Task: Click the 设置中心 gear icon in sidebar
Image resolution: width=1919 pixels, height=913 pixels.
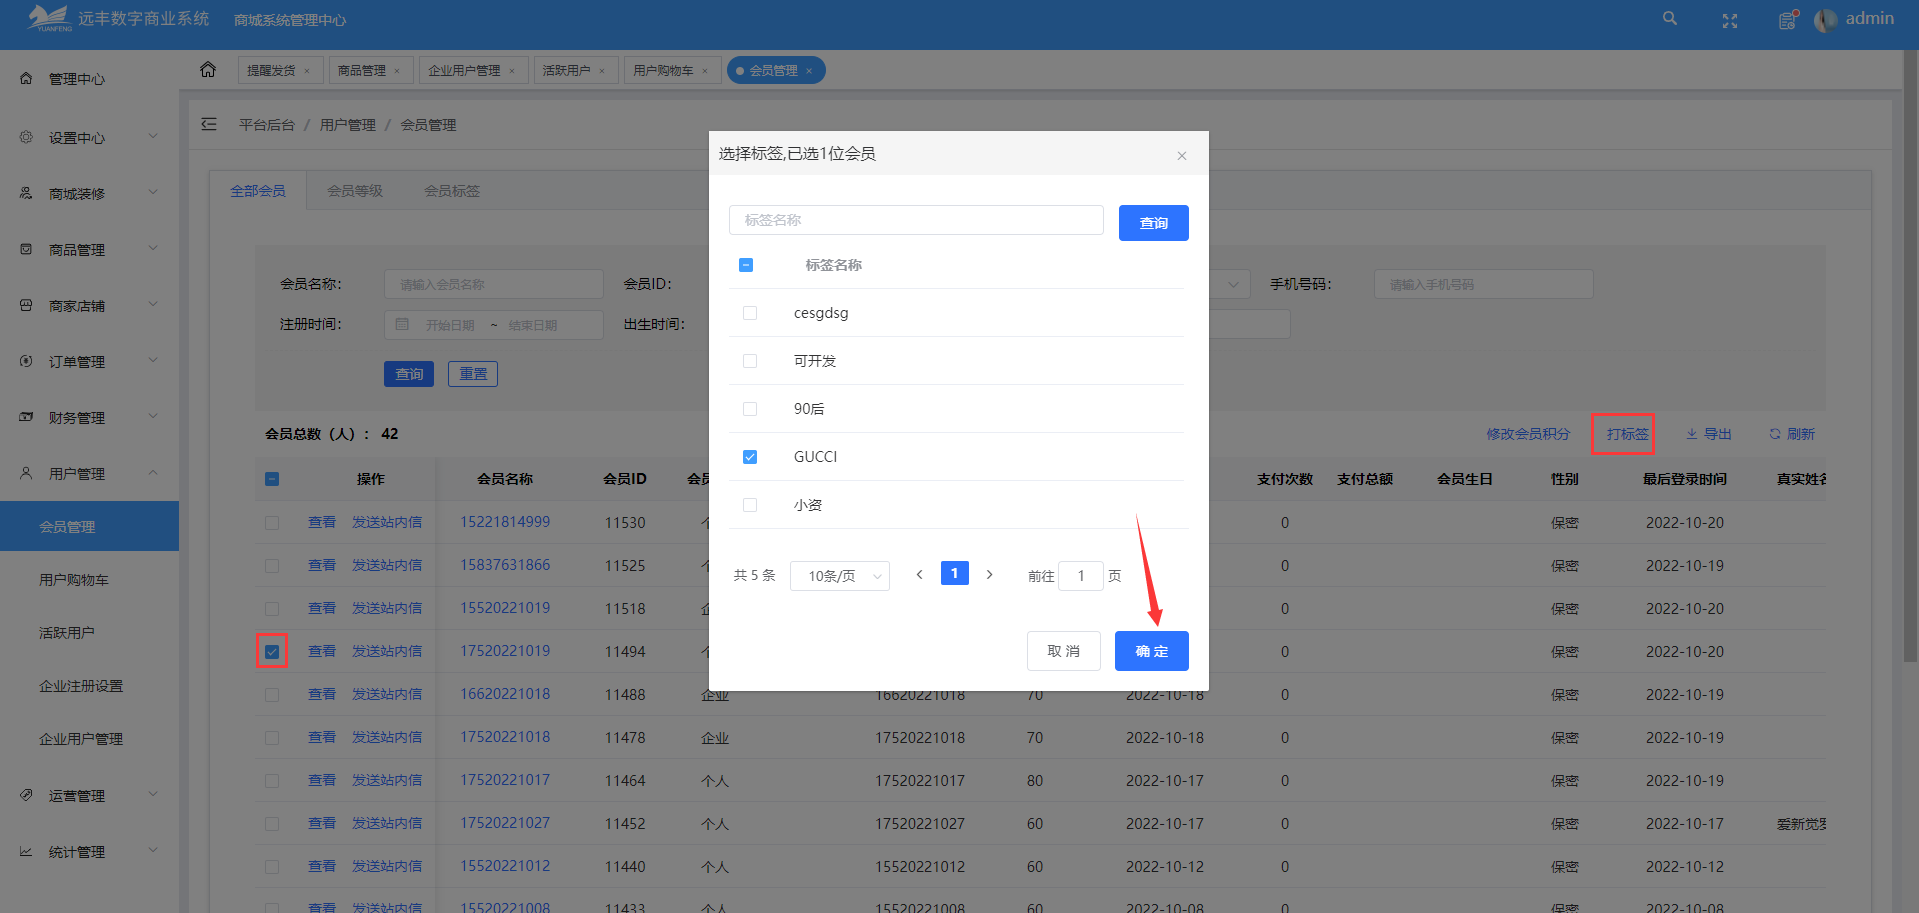Action: click(x=26, y=137)
